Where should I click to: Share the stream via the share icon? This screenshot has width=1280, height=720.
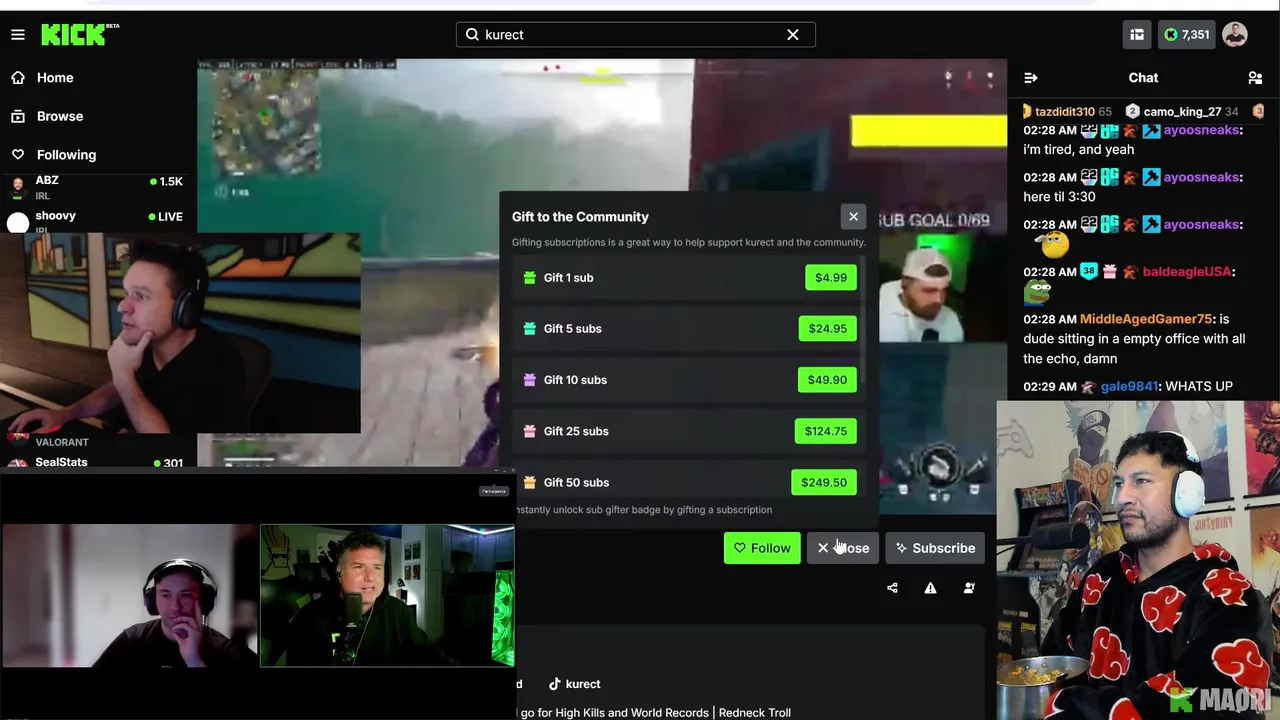pyautogui.click(x=892, y=588)
